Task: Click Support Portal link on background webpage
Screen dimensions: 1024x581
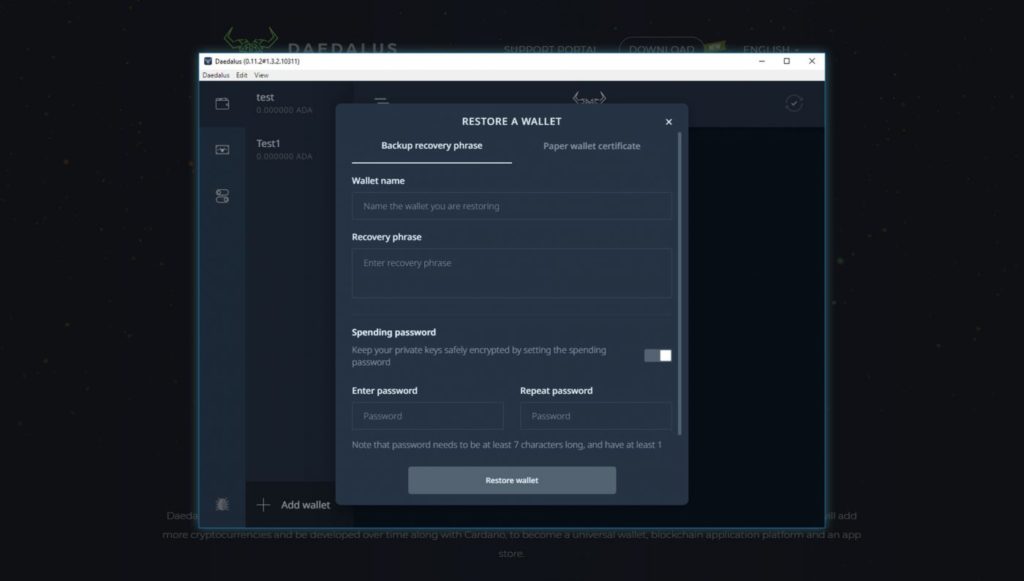Action: pos(551,50)
